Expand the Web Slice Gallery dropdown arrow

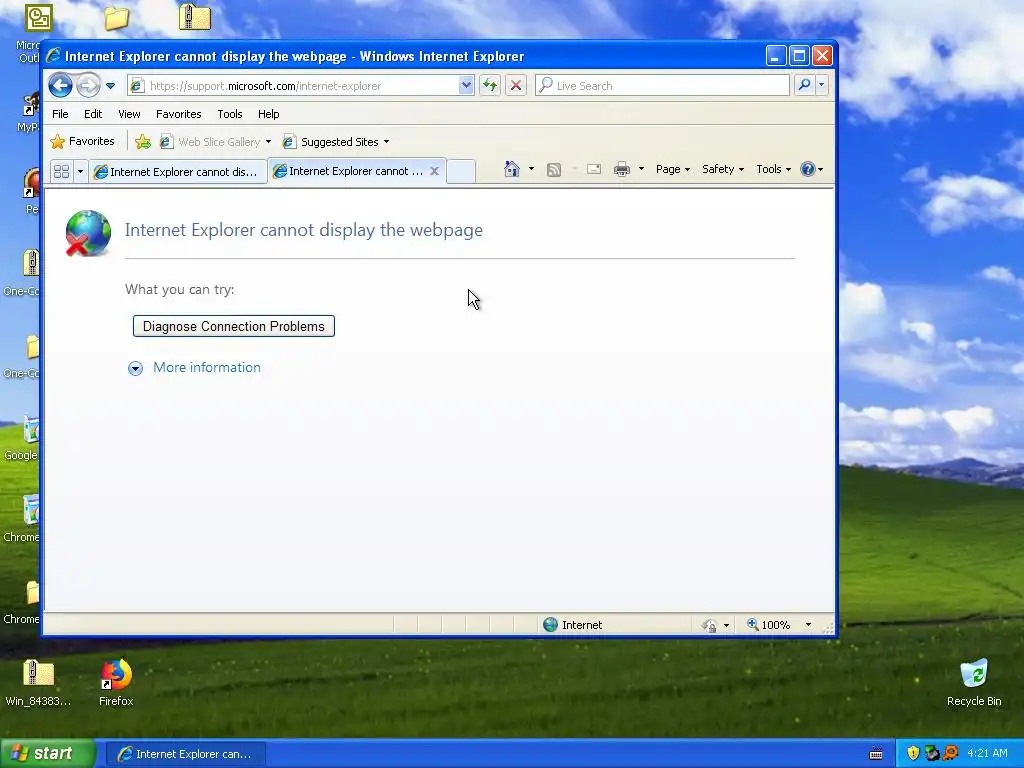[268, 142]
